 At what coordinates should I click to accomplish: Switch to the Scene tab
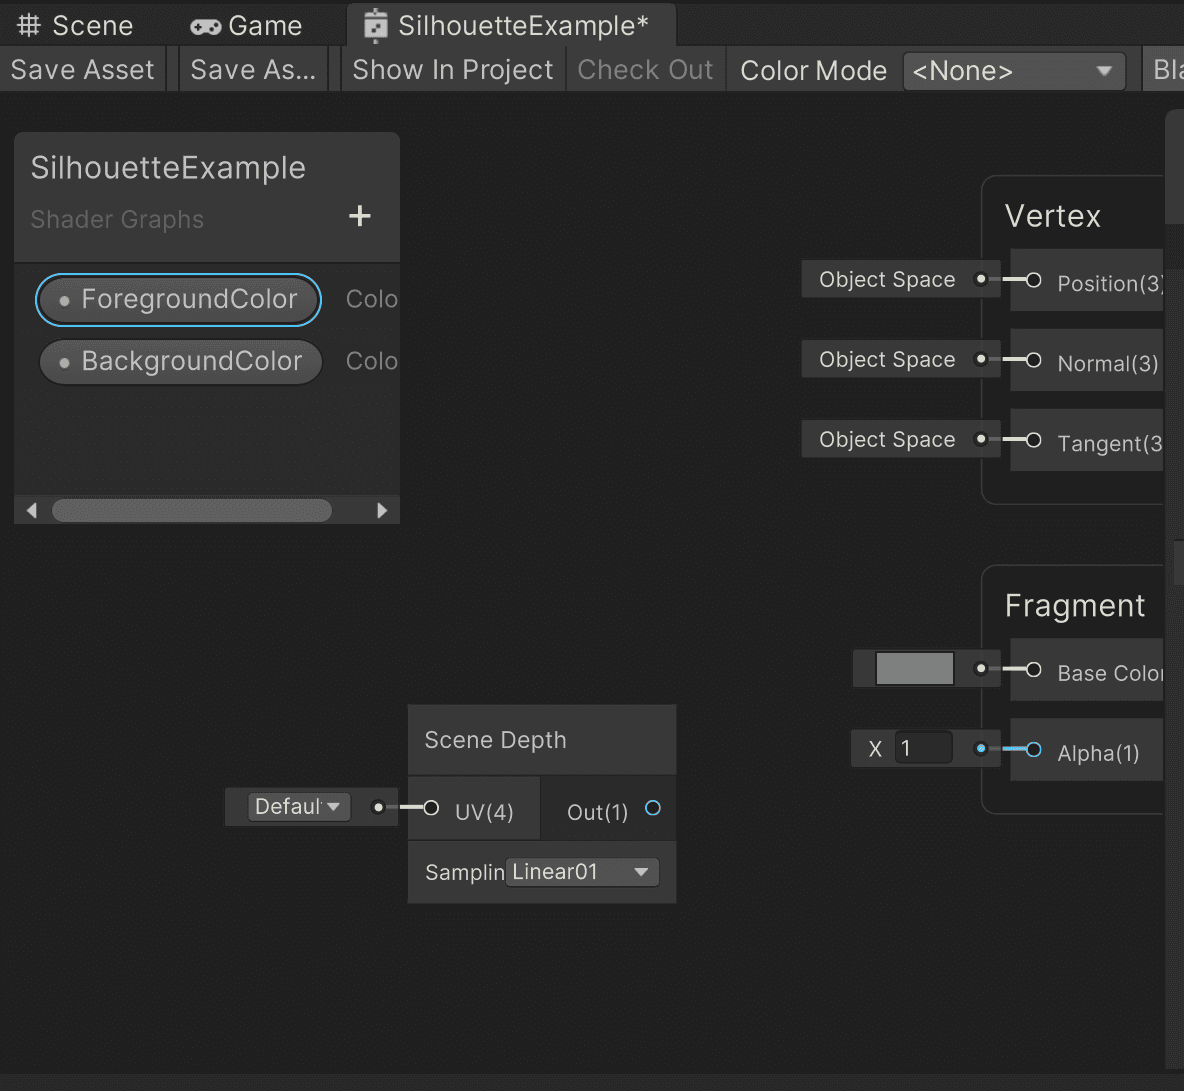(x=76, y=26)
